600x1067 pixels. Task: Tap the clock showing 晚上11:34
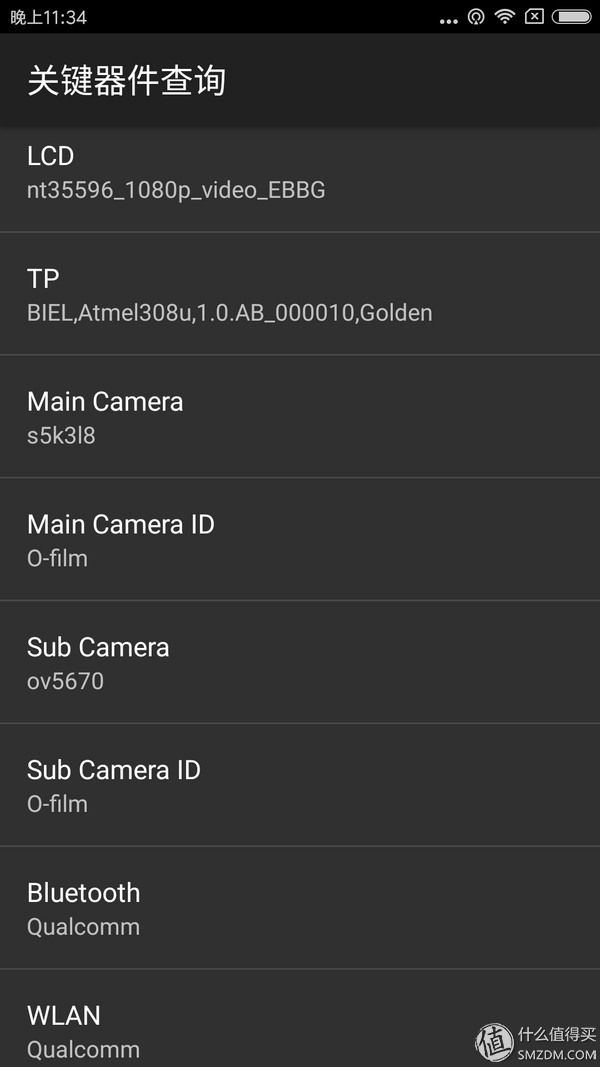pos(48,17)
